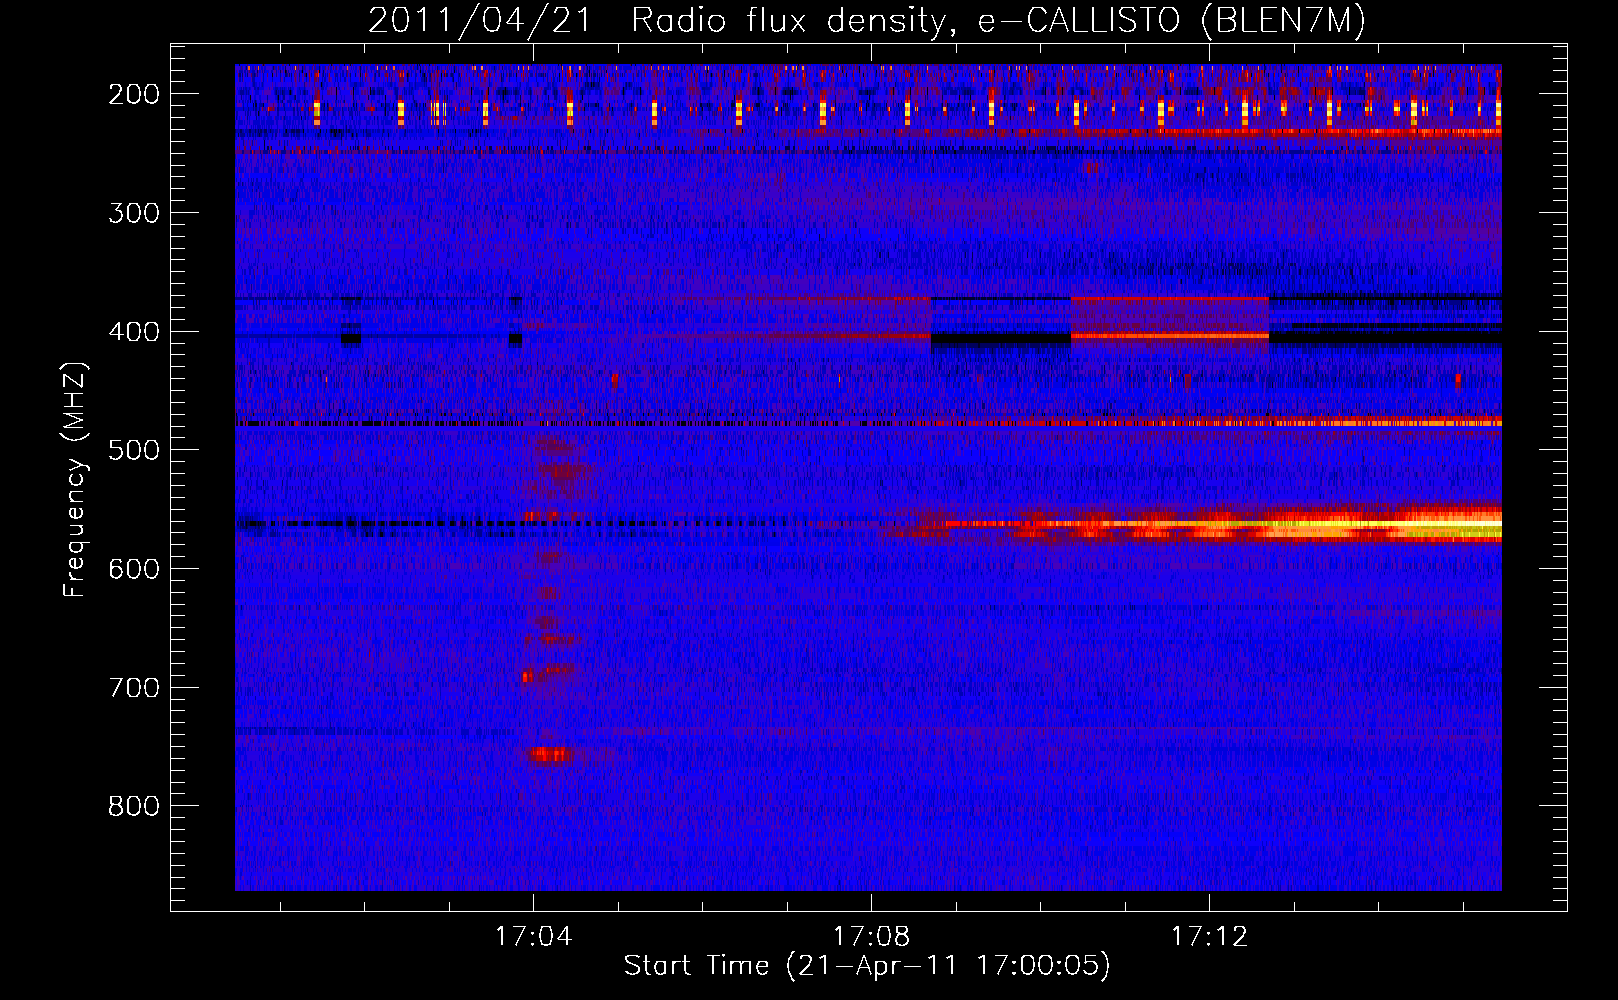This screenshot has width=1618, height=1000.
Task: Click the 500 frequency axis label
Action: click(x=134, y=450)
